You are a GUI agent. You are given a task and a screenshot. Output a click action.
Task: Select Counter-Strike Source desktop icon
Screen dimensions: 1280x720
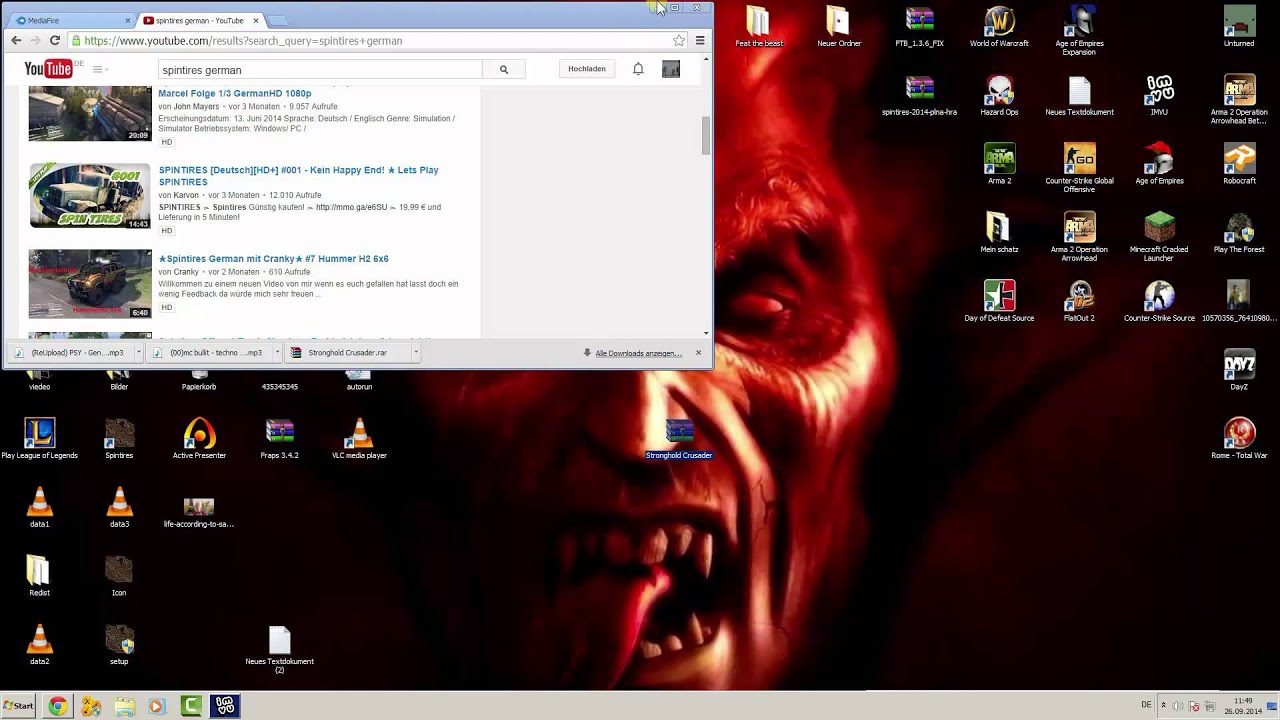coord(1159,302)
